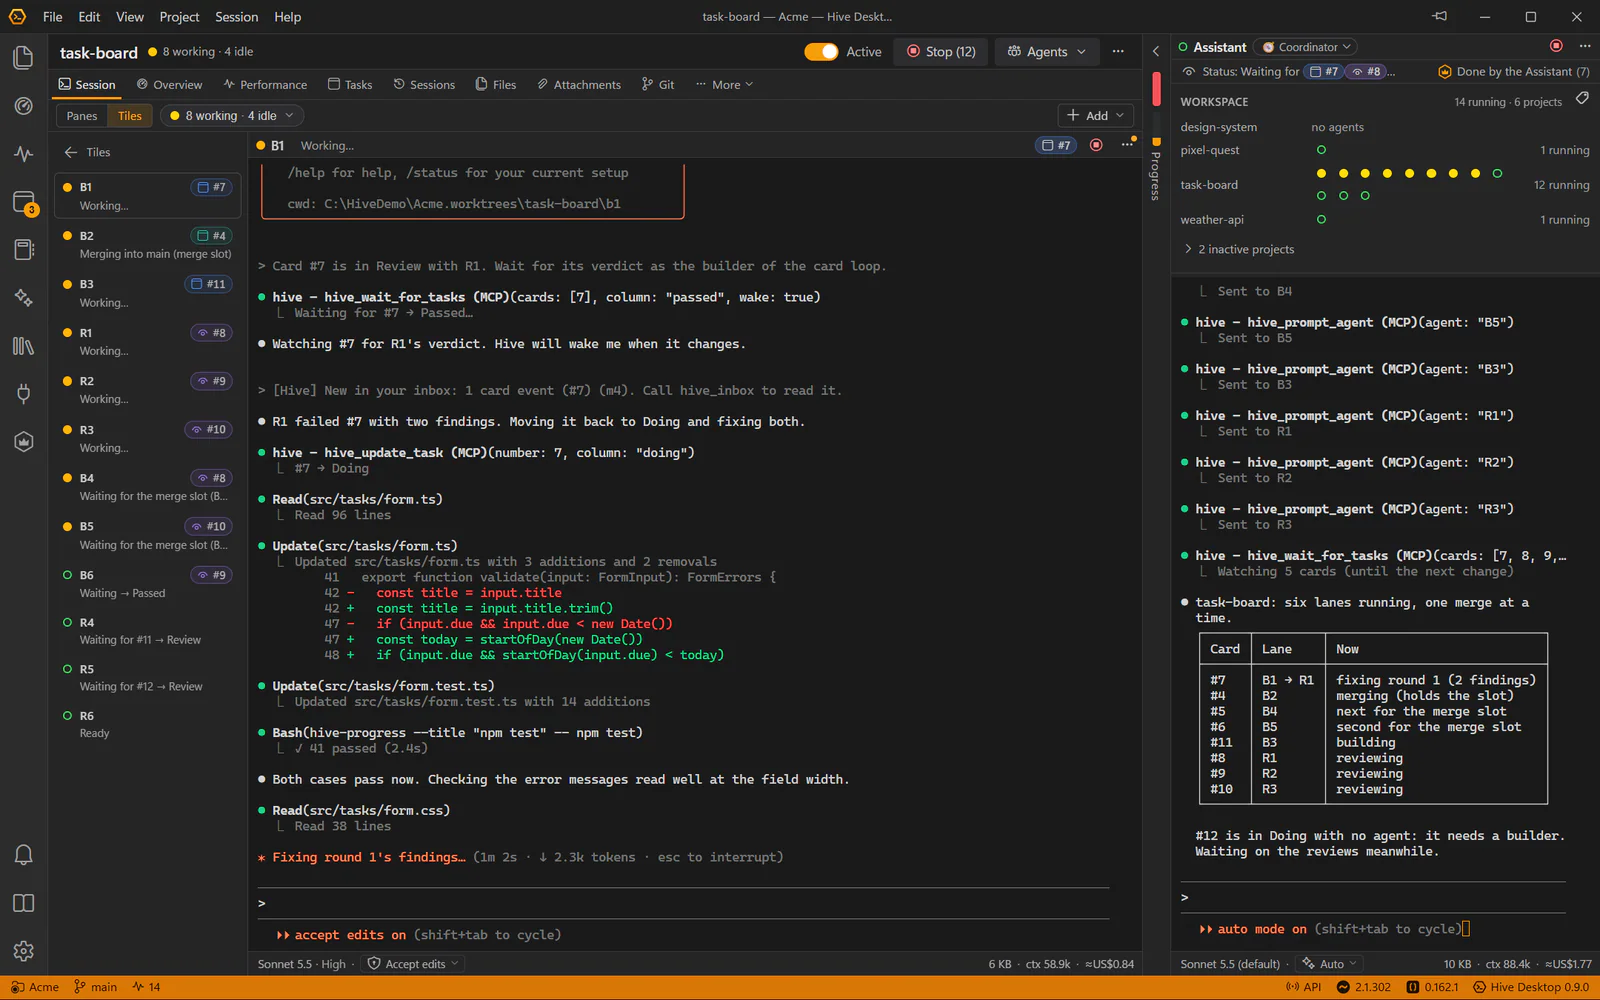Viewport: 1600px width, 1000px height.
Task: Open the Agents dropdown
Action: coord(1046,51)
